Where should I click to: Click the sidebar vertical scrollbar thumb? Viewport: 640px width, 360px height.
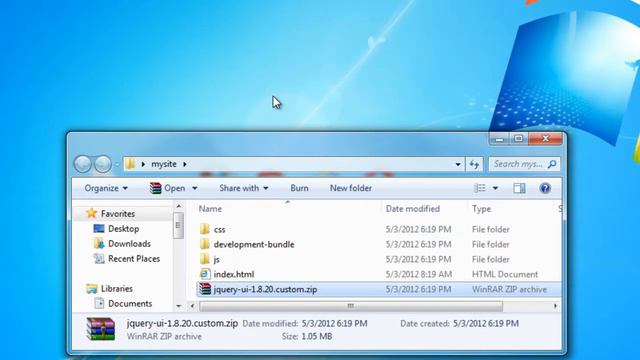178,225
